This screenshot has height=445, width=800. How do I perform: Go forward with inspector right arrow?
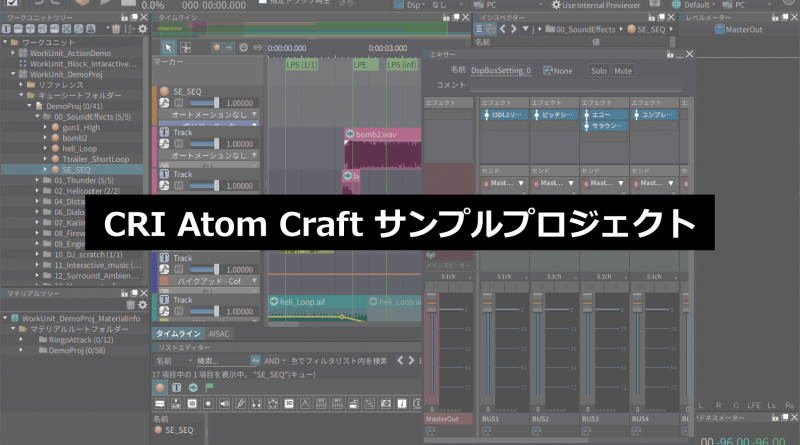[x=514, y=29]
